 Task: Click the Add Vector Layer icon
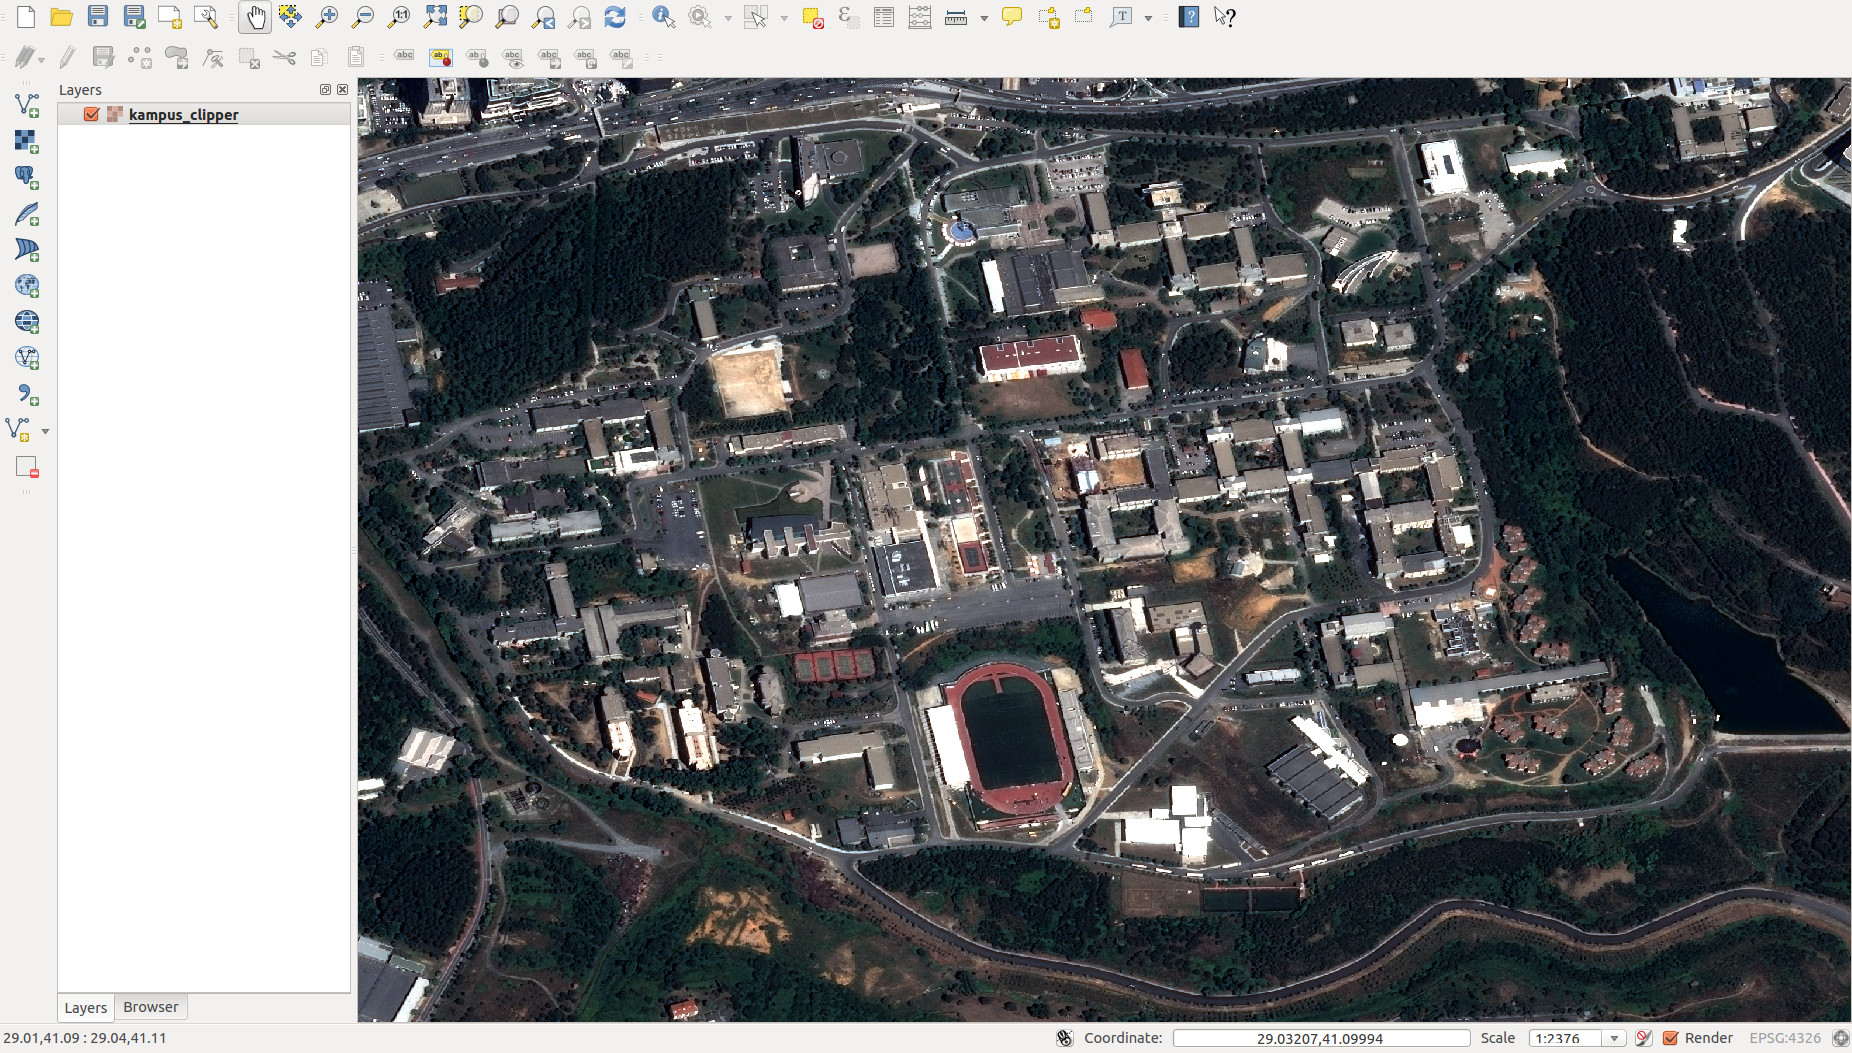27,105
